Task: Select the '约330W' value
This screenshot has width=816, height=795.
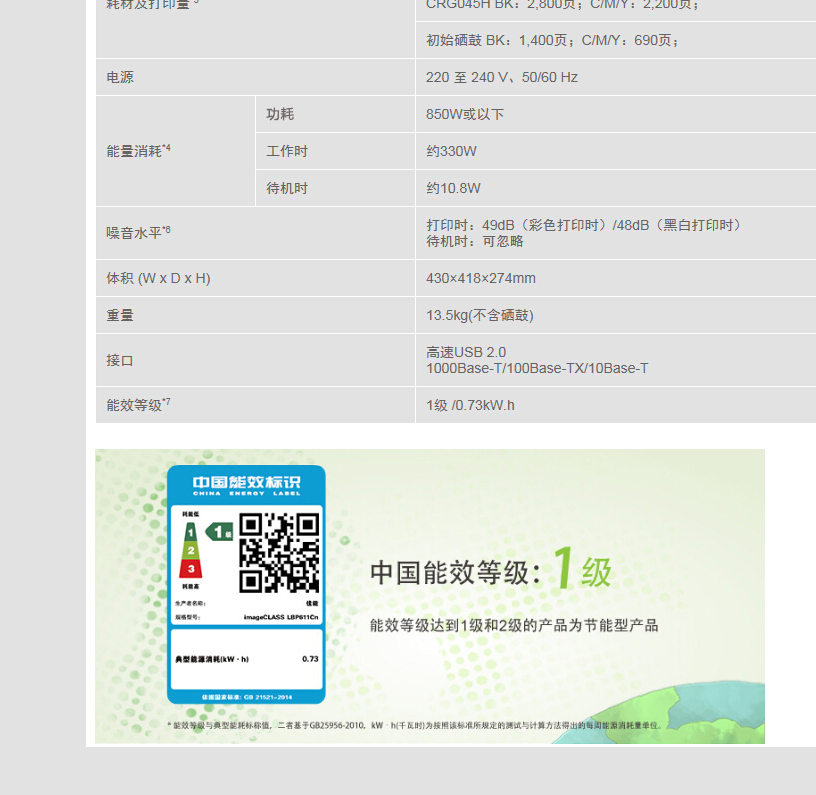Action: click(x=451, y=151)
